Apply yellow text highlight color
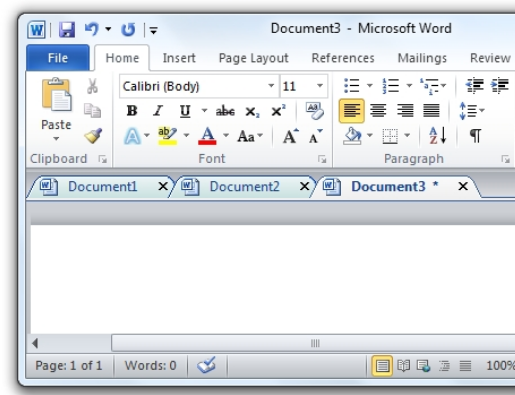Image resolution: width=515 pixels, height=395 pixels. tap(167, 136)
